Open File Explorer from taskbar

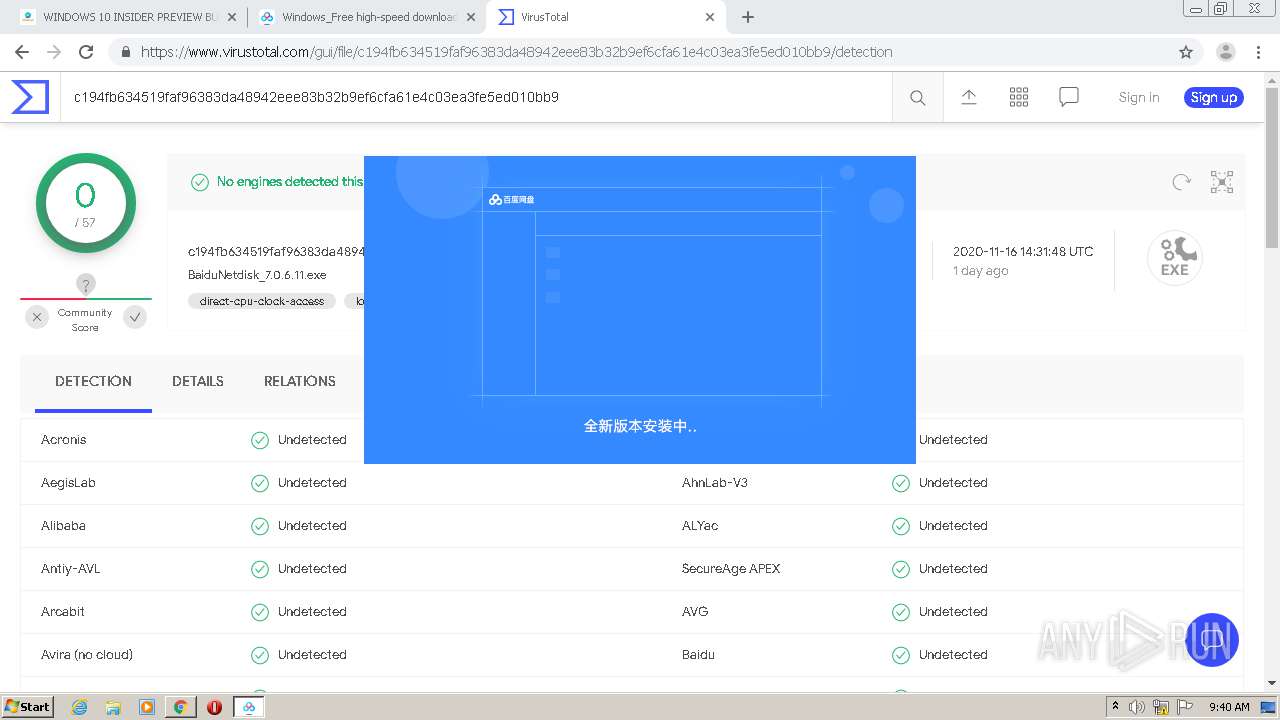click(113, 707)
